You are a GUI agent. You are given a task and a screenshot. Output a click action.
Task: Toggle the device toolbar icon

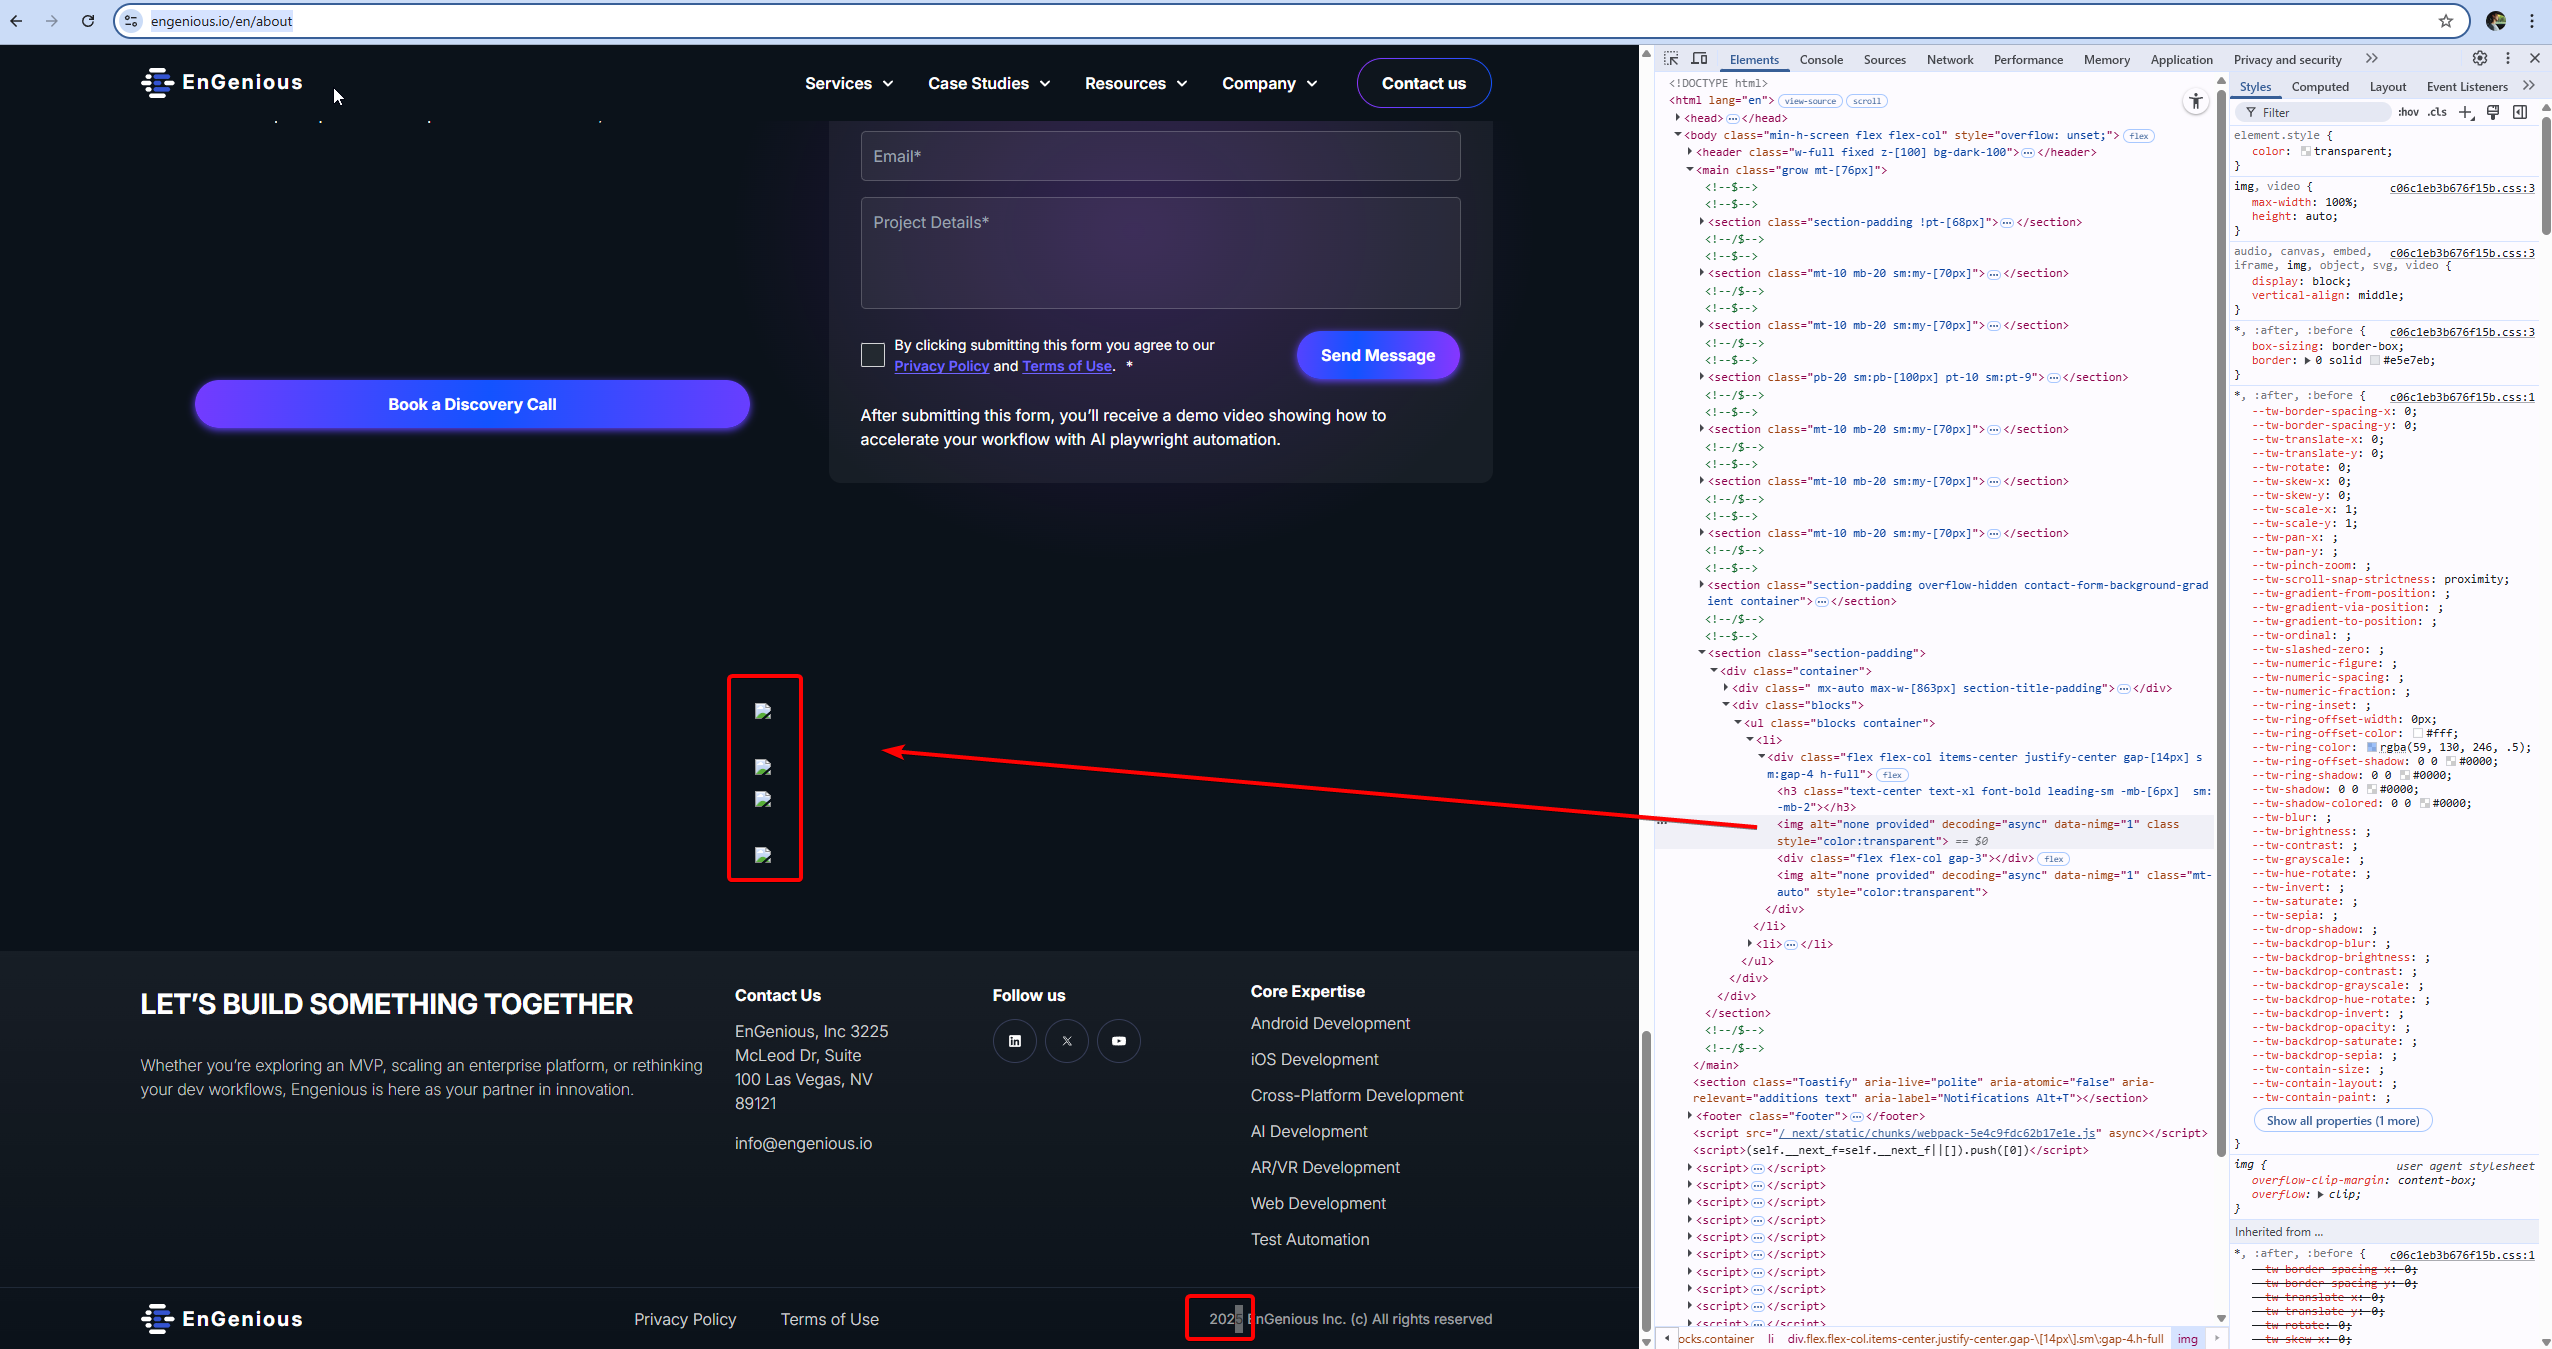pyautogui.click(x=1699, y=59)
